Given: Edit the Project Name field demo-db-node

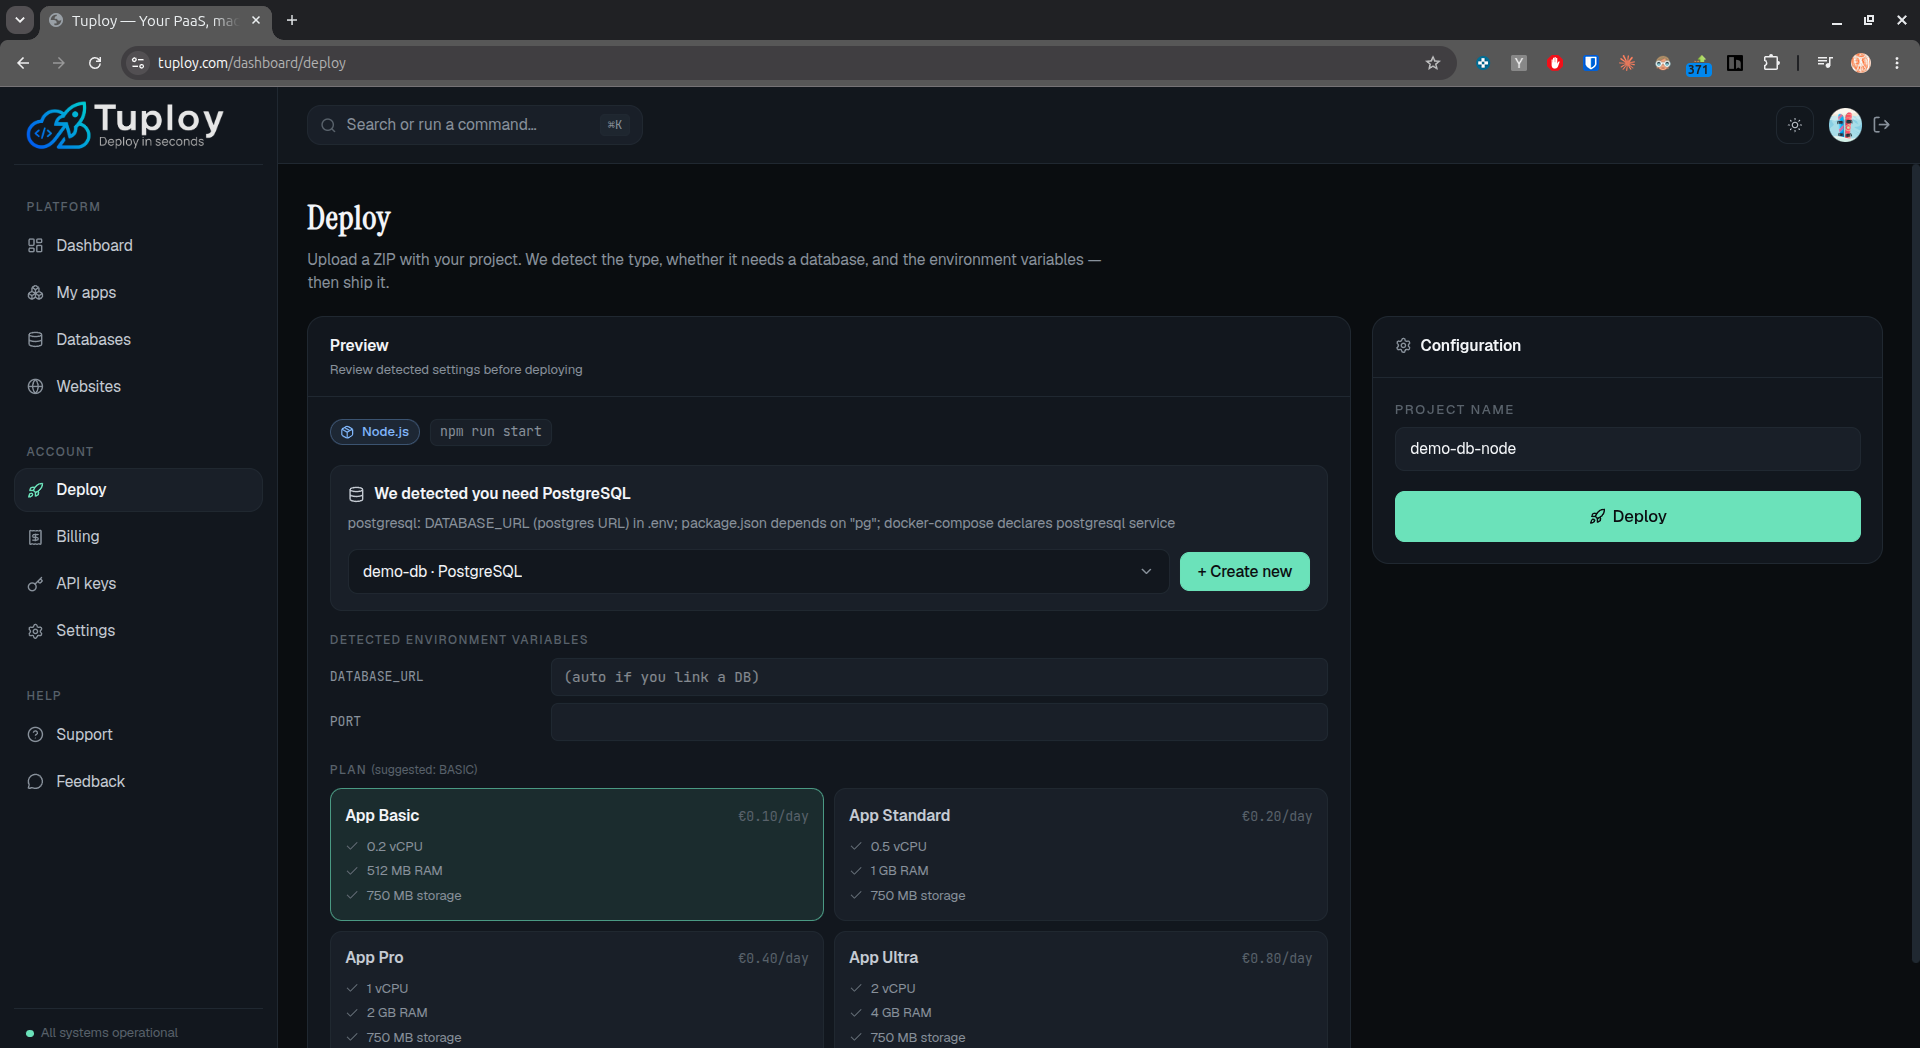Looking at the screenshot, I should [x=1627, y=449].
